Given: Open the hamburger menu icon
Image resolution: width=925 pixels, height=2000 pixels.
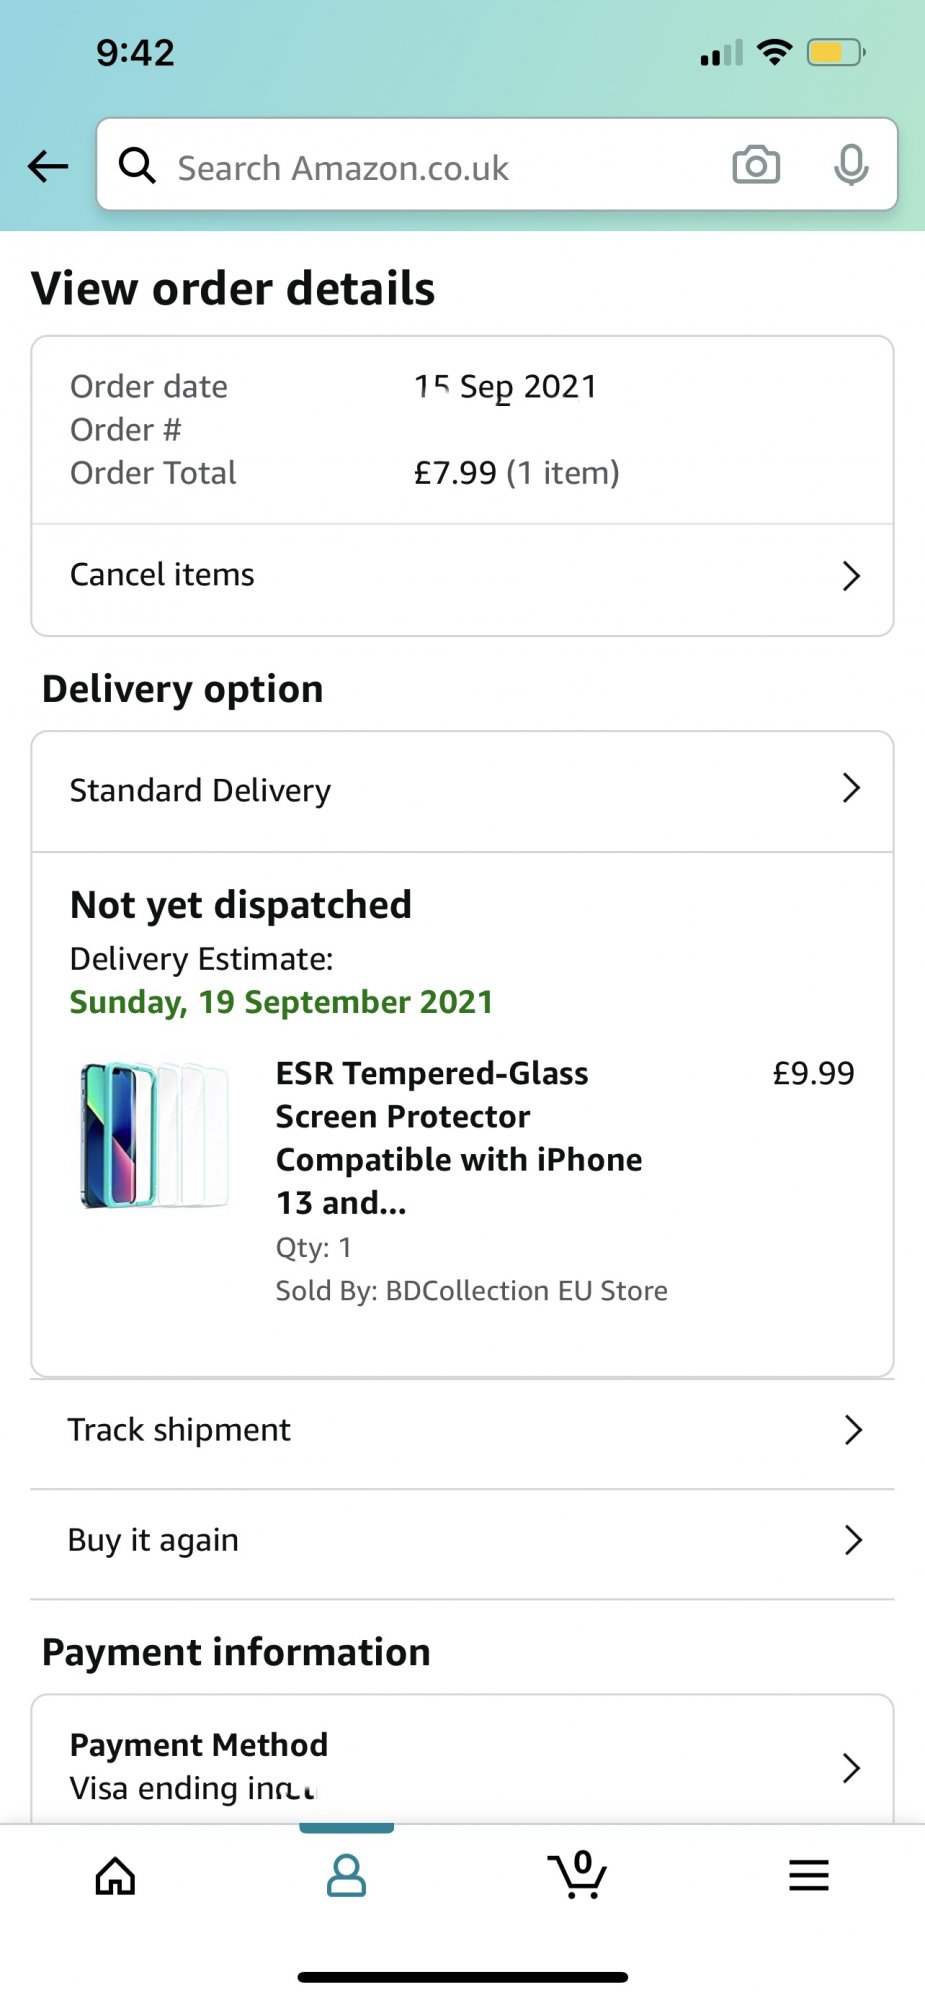Looking at the screenshot, I should point(808,1876).
